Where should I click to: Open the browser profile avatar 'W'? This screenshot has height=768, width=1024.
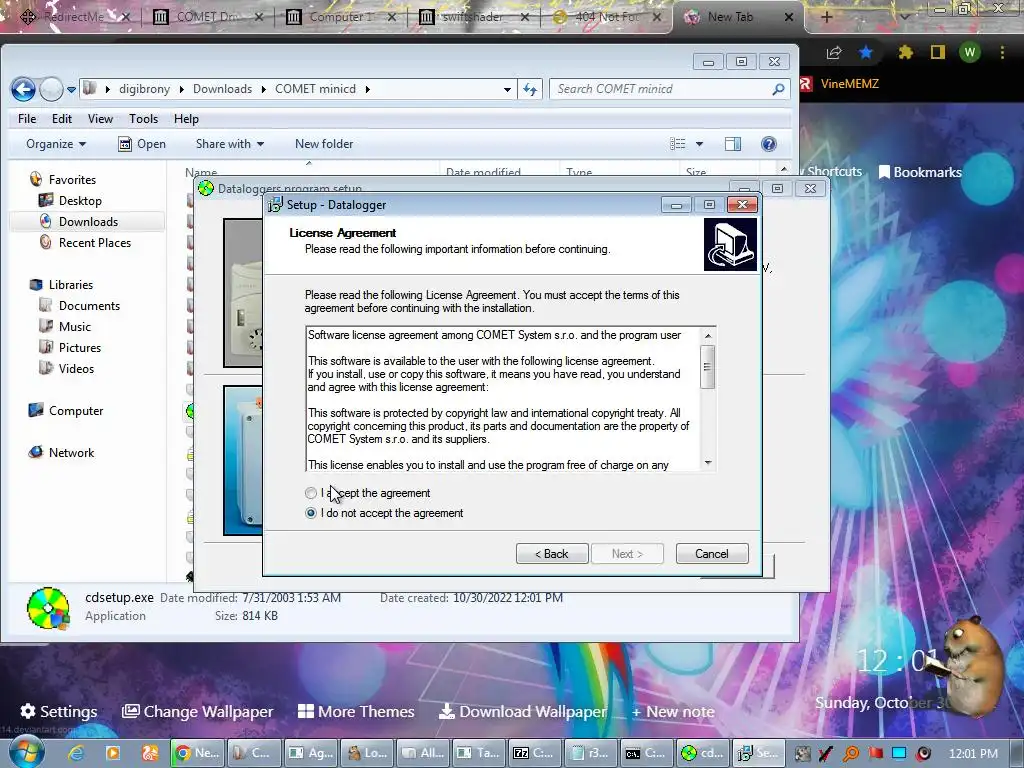coord(970,53)
